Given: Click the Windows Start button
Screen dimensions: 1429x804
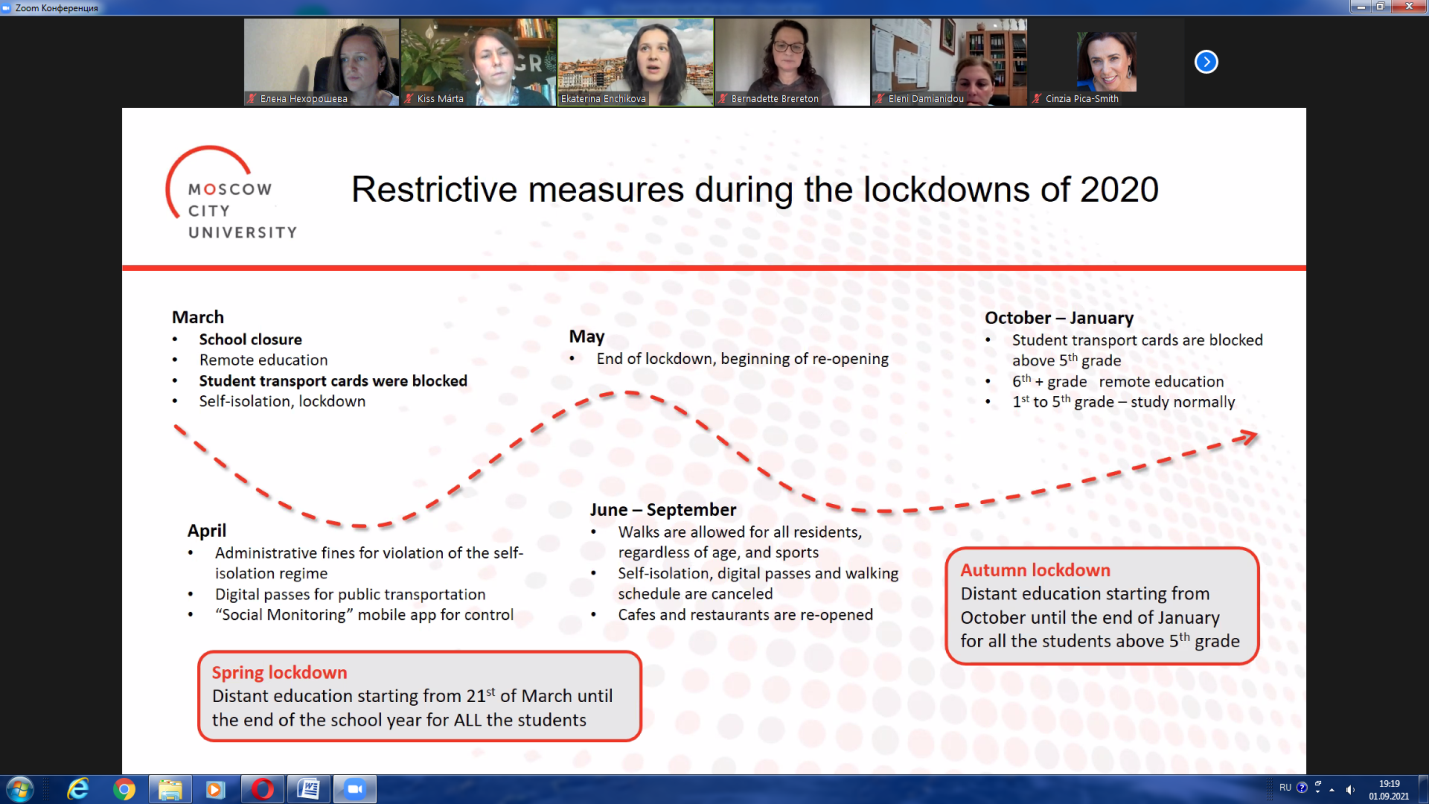Looking at the screenshot, I should 19,789.
